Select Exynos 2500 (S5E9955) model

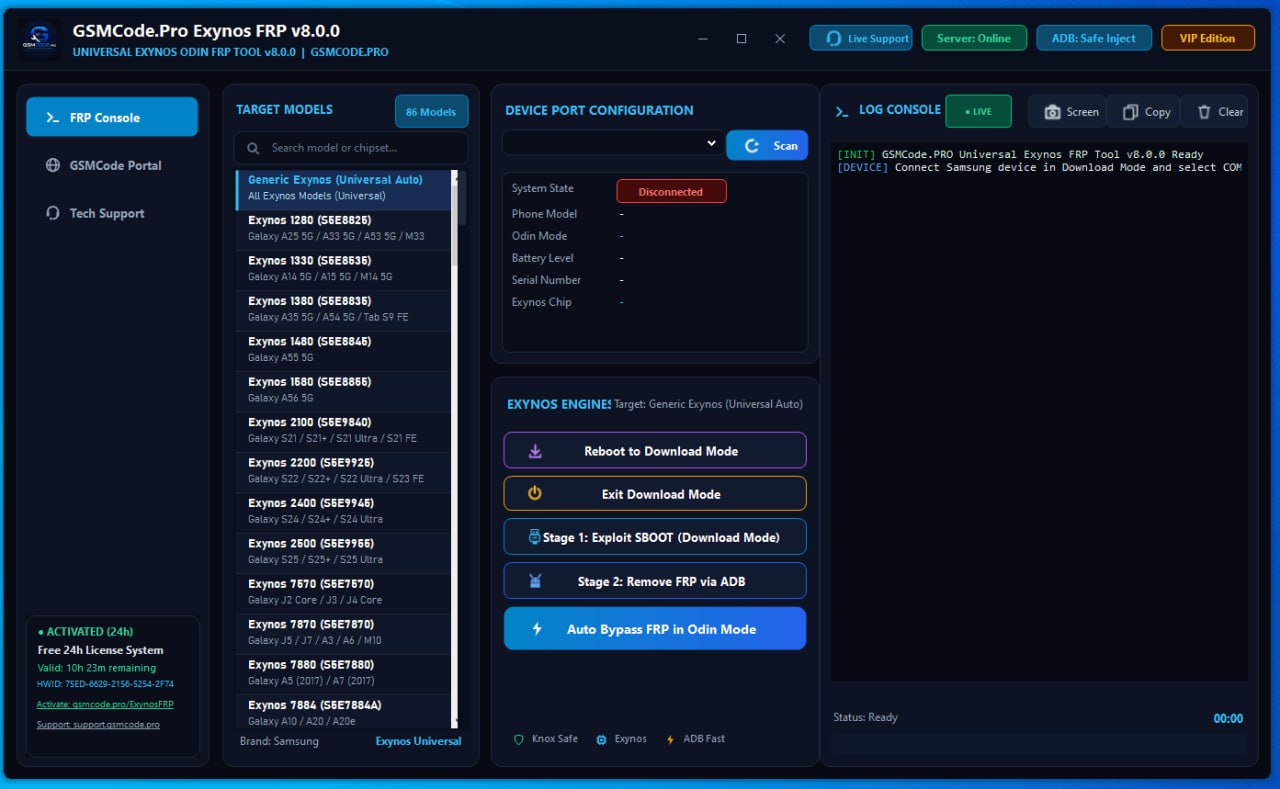point(343,551)
